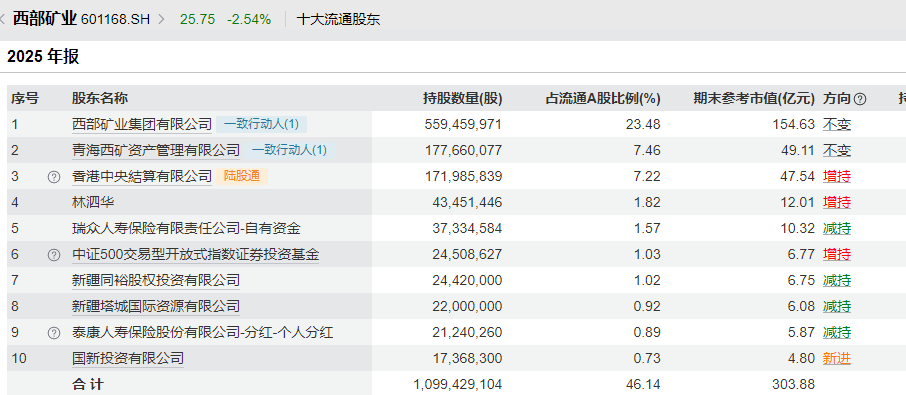
Task: Click total shares 1,099,429,104
Action: pos(458,385)
